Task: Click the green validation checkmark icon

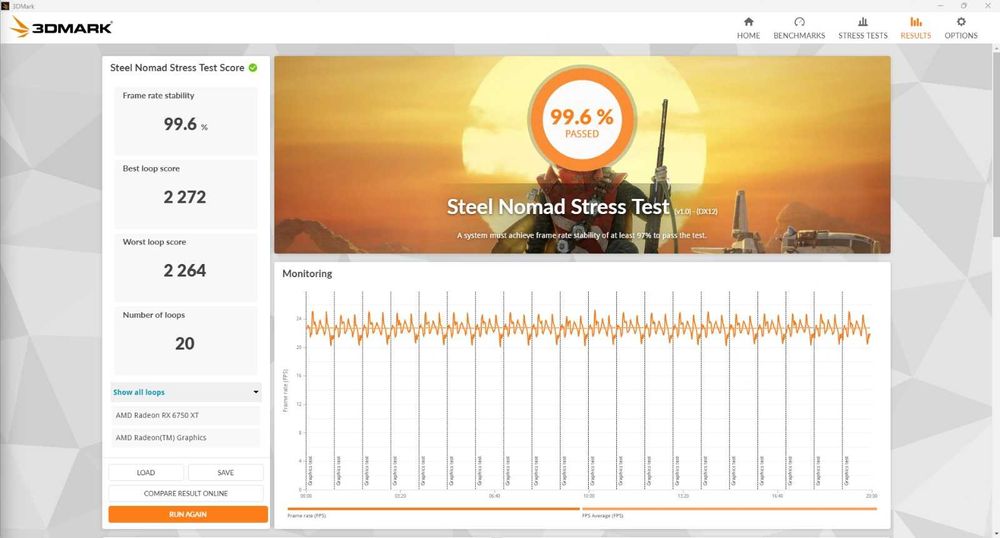Action: pos(253,68)
